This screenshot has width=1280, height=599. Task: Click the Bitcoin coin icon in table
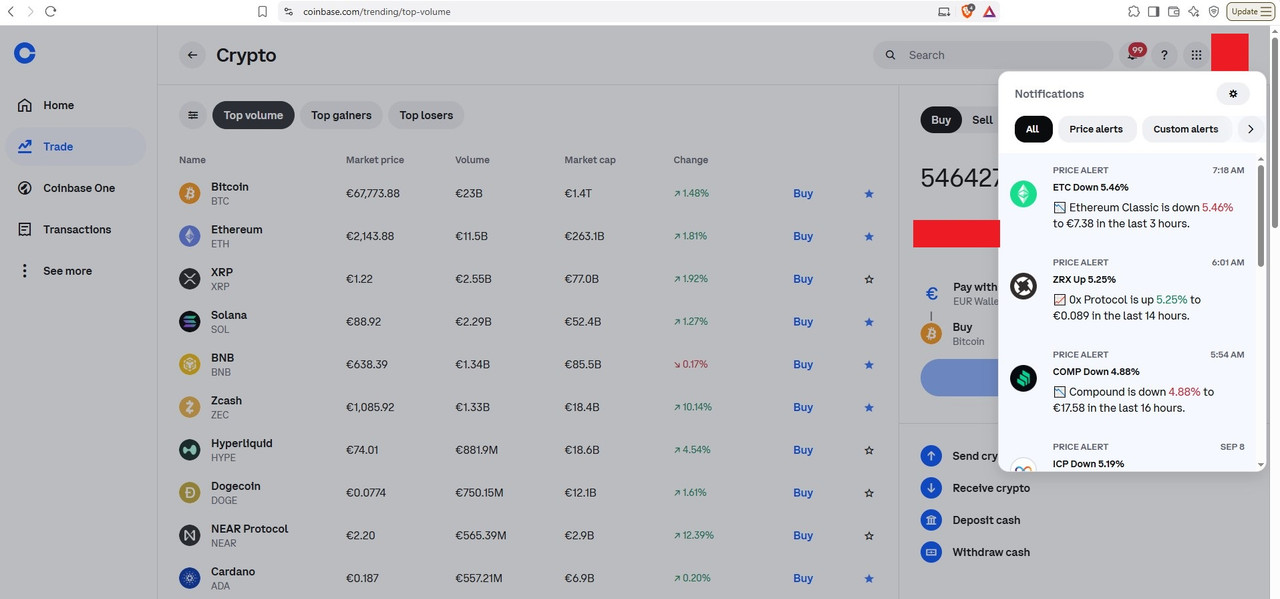[189, 194]
